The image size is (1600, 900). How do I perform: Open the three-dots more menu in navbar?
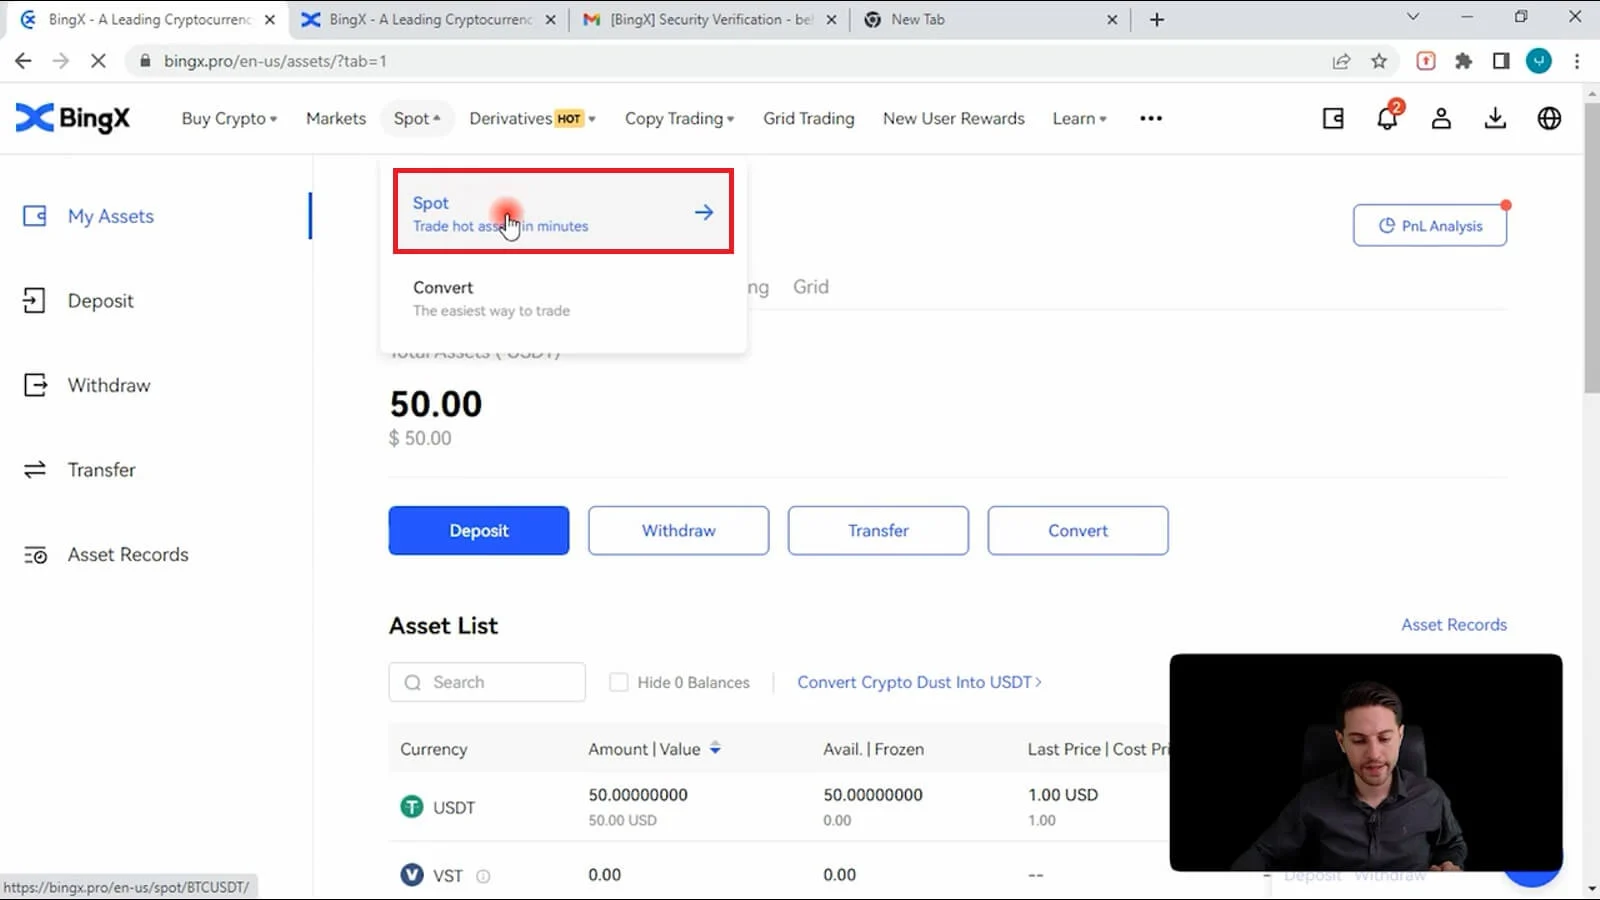coord(1151,118)
